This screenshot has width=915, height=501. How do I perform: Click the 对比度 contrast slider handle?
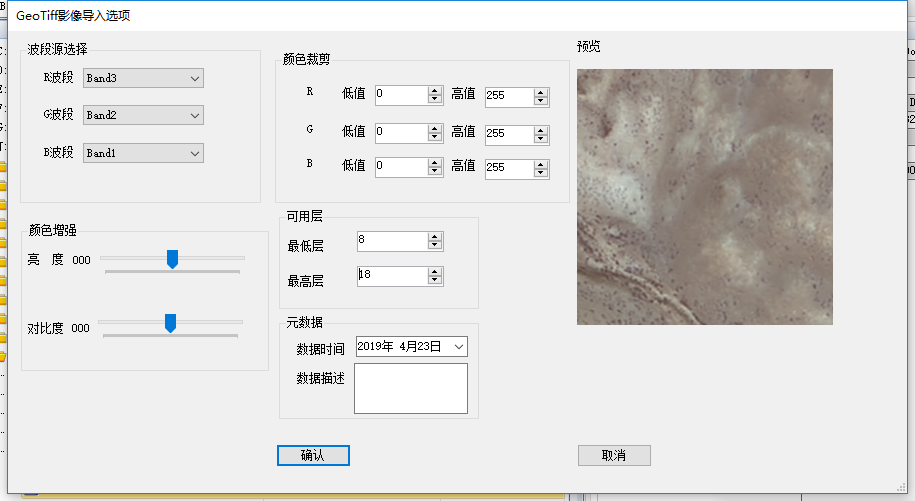170,322
